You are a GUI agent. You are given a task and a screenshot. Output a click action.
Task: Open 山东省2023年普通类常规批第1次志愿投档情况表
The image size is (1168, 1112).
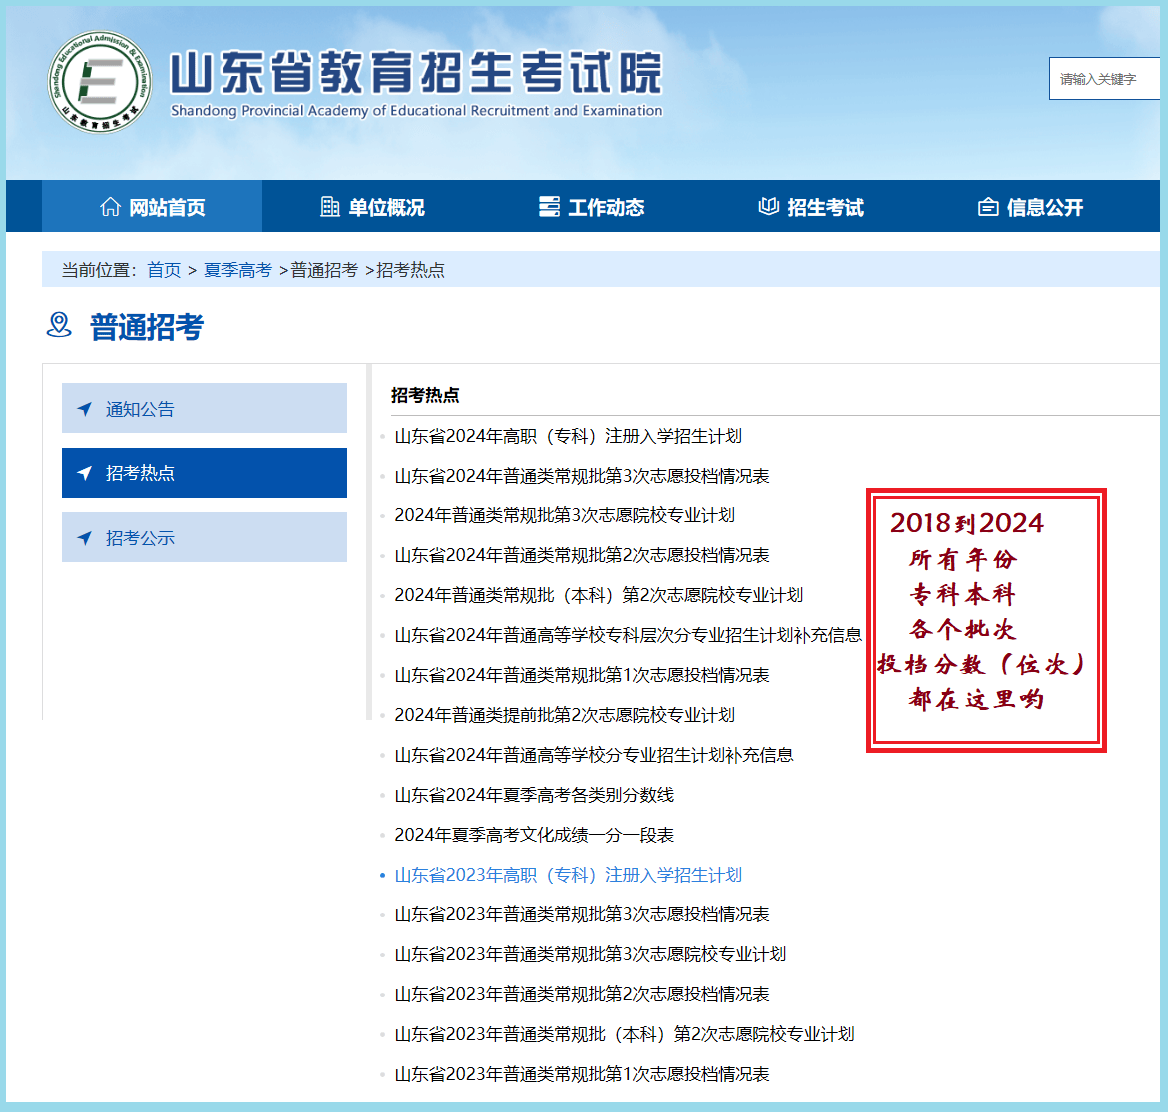(x=582, y=1074)
